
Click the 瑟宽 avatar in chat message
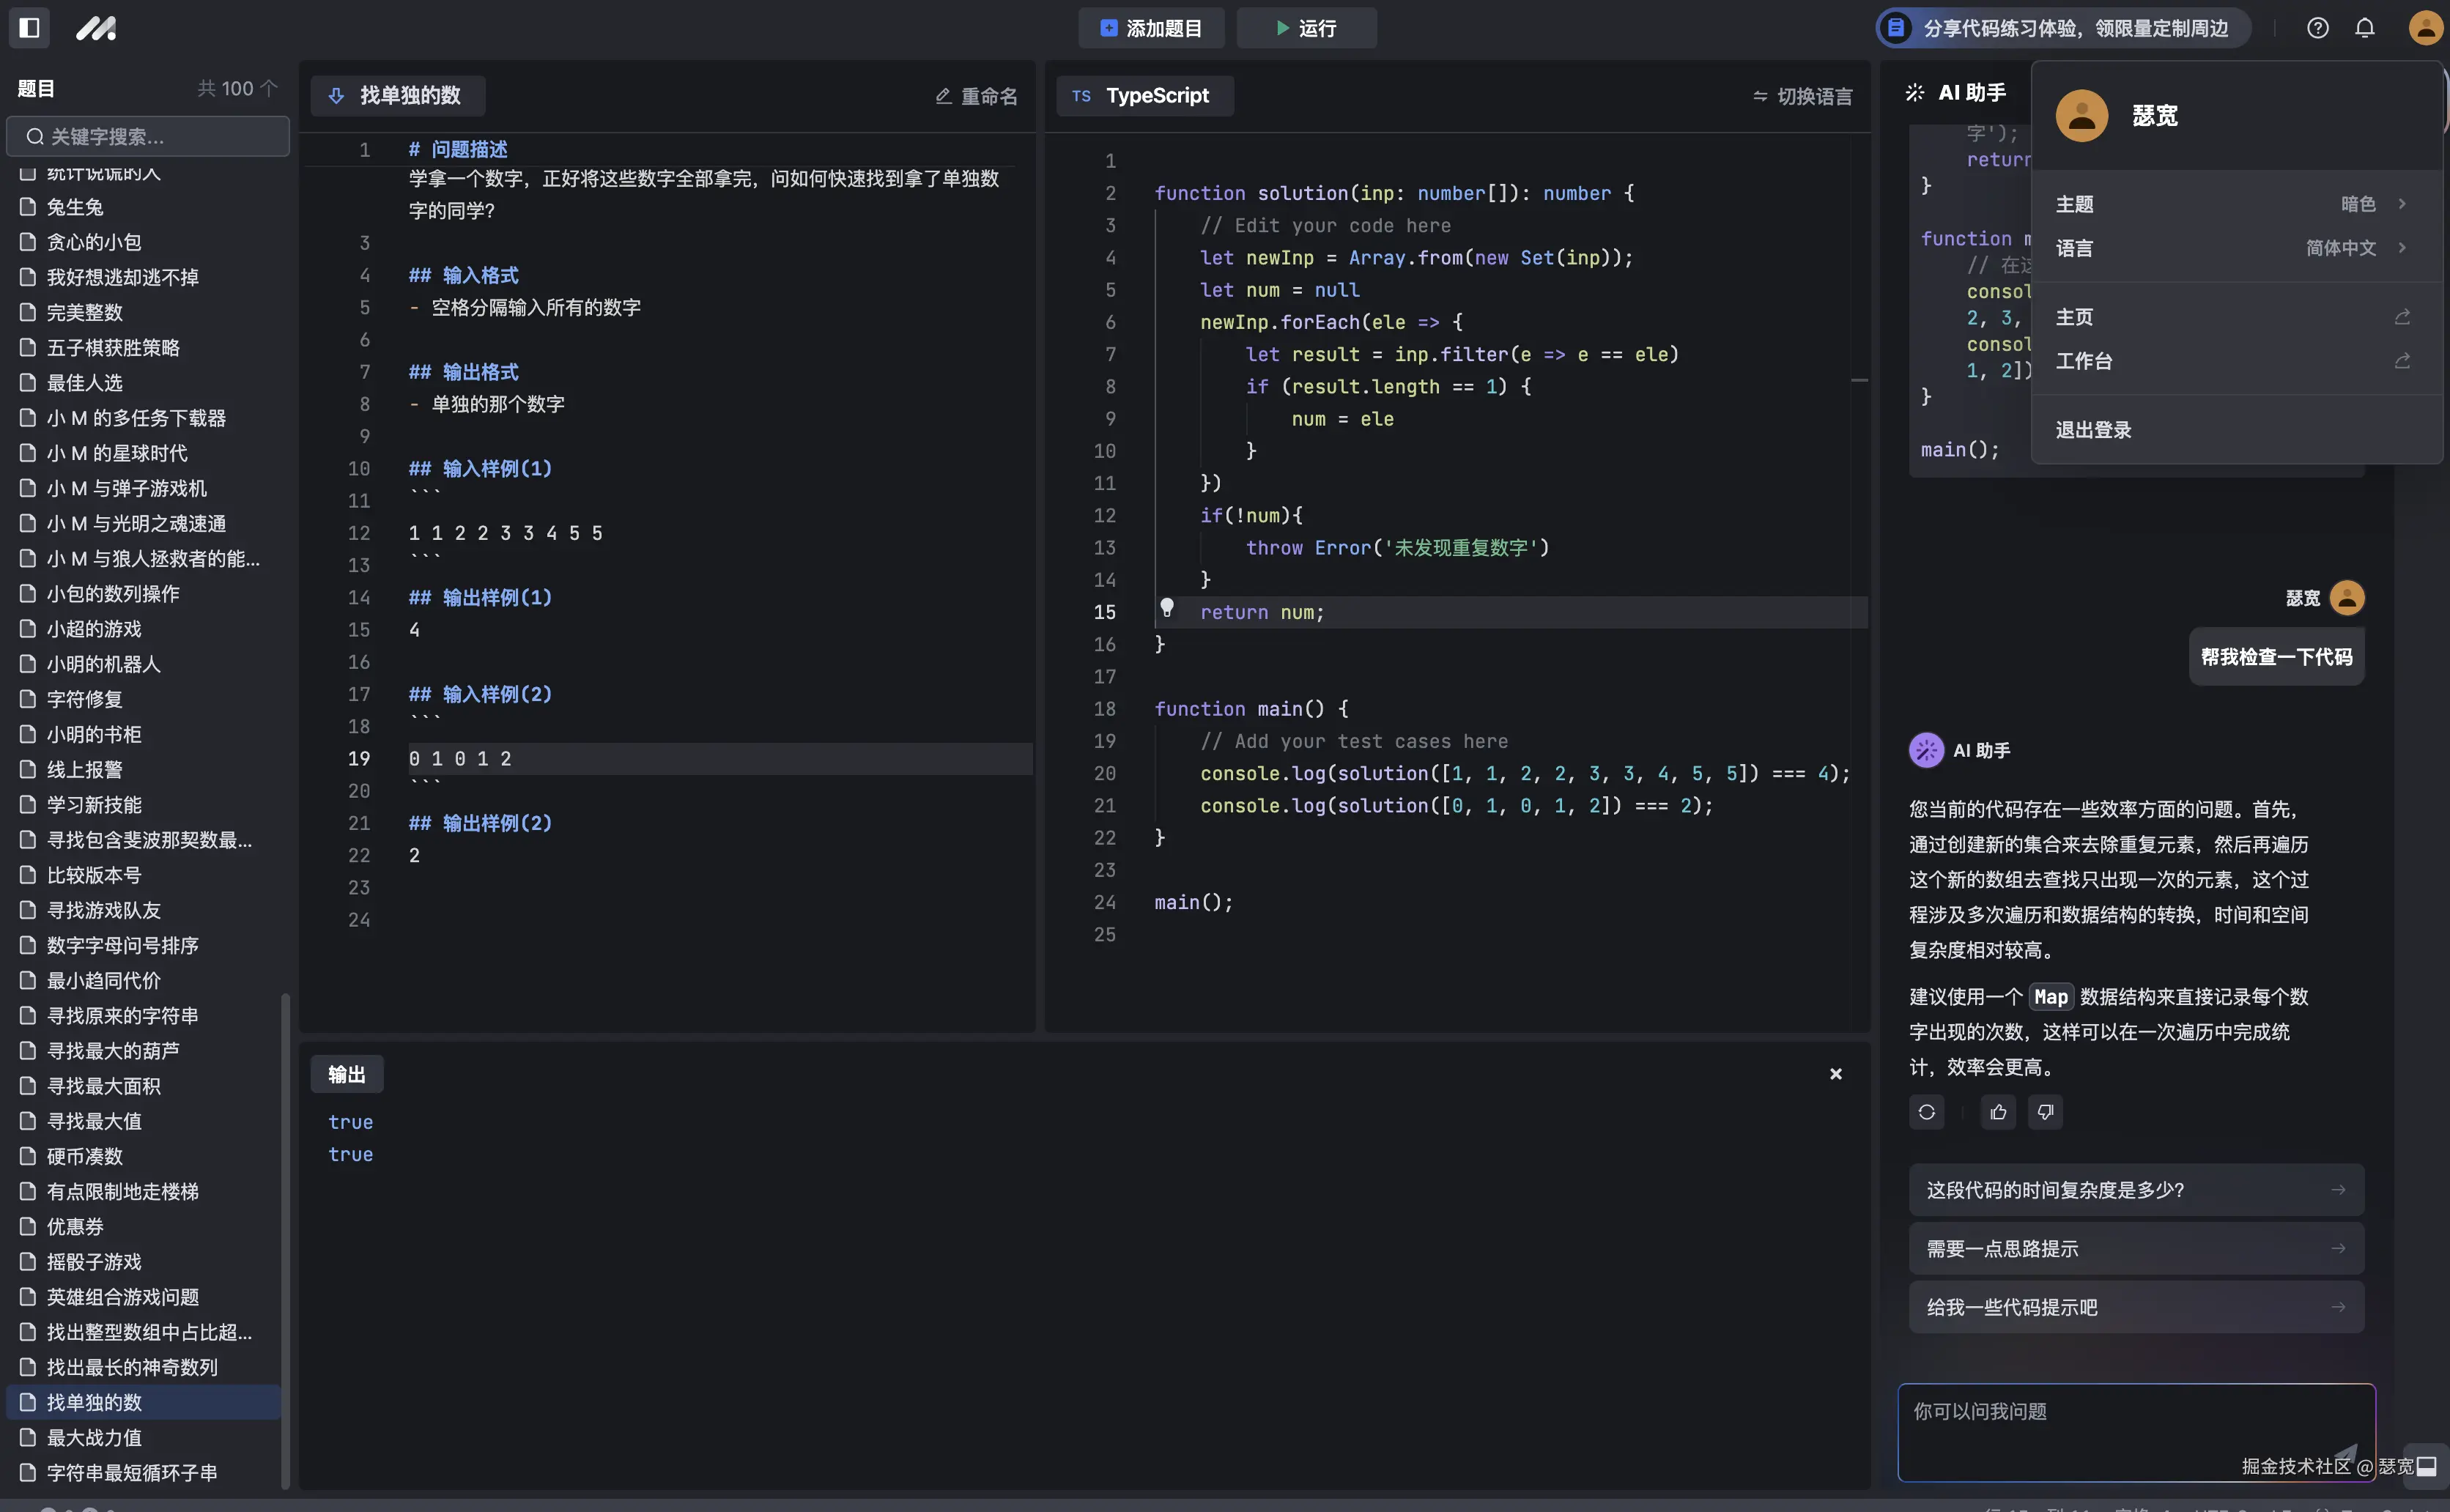(x=2346, y=598)
